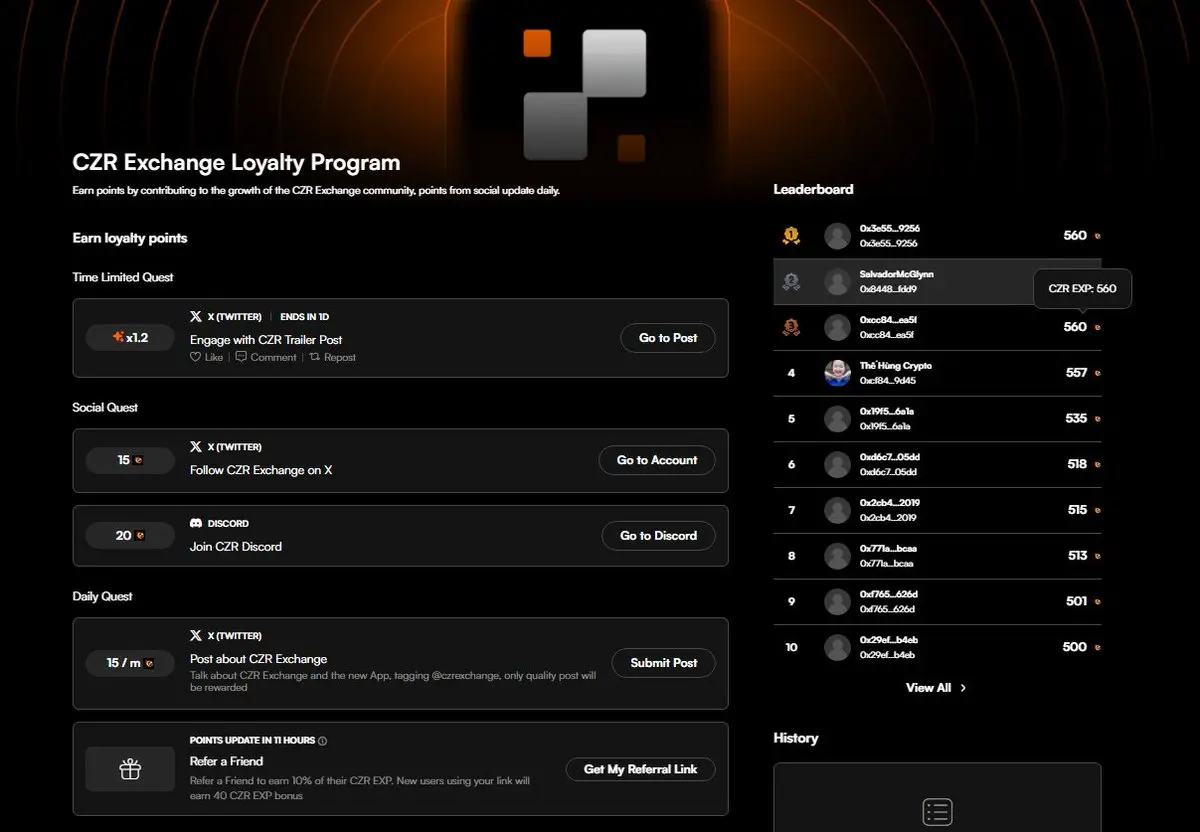Click avatar of 0x771a...bcaa user
Screen dimensions: 1200x832
click(837, 556)
